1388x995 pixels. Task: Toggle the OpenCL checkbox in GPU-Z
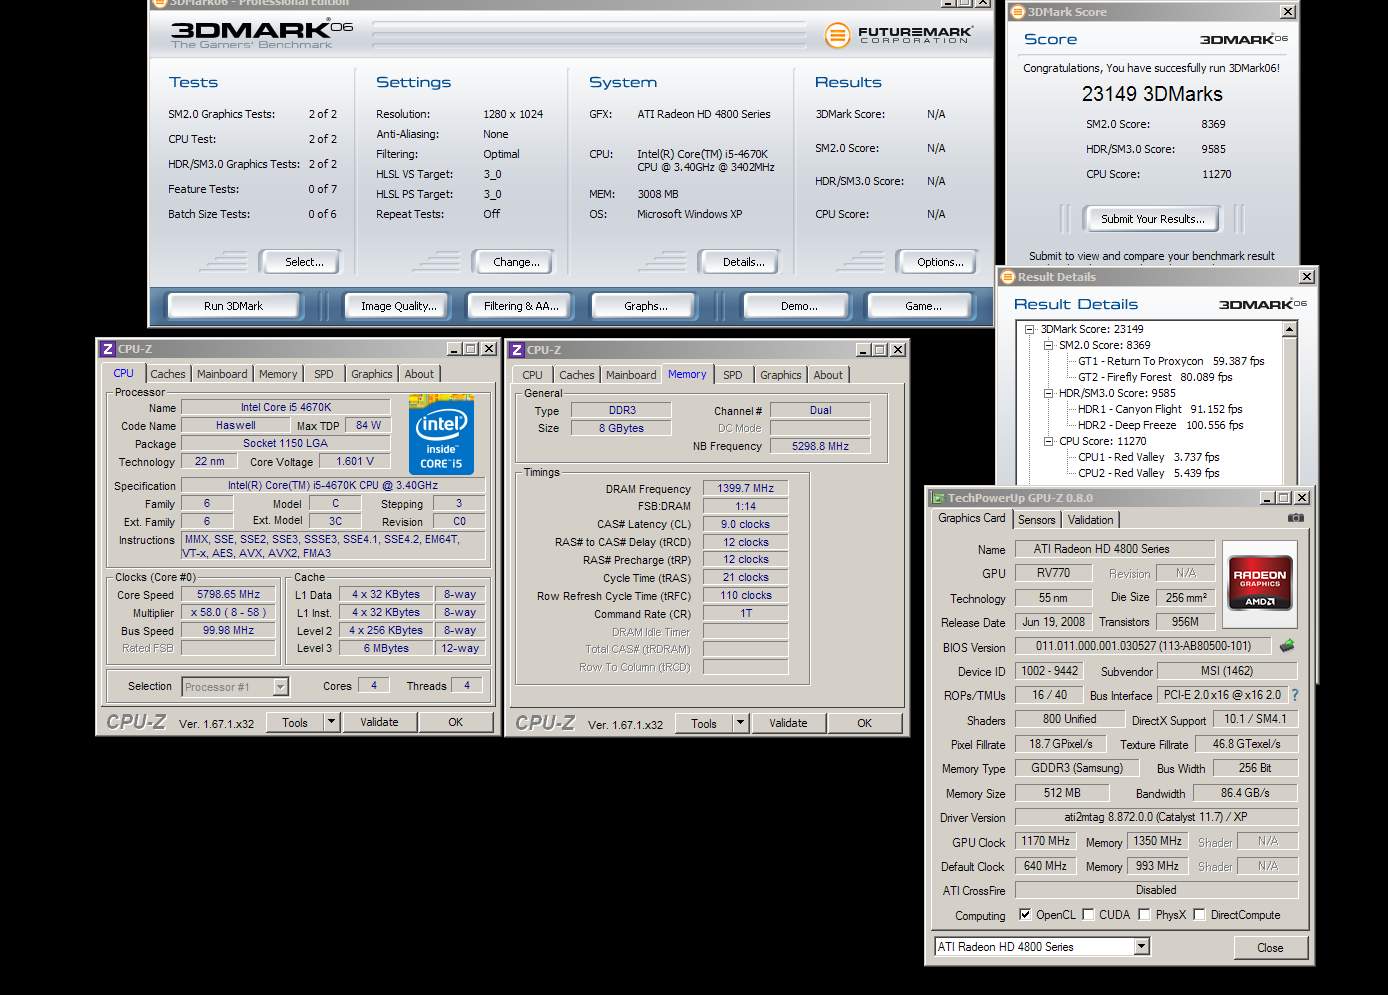[x=1025, y=914]
